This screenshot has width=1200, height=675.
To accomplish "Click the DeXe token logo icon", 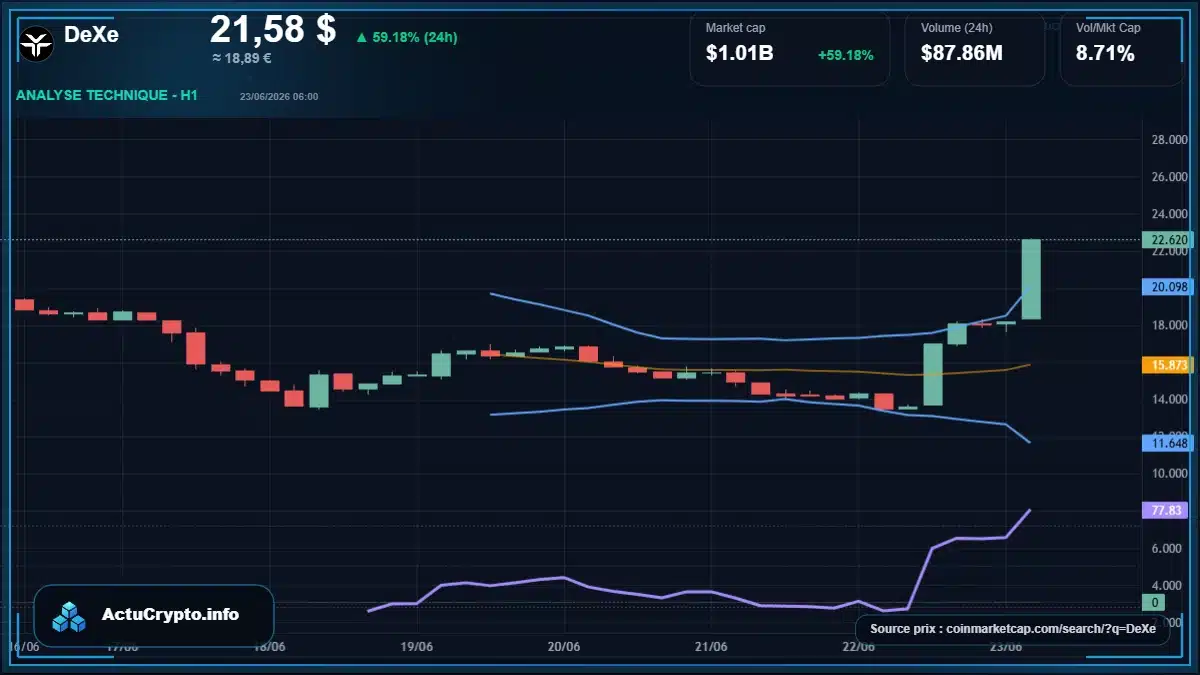I will pyautogui.click(x=37, y=44).
